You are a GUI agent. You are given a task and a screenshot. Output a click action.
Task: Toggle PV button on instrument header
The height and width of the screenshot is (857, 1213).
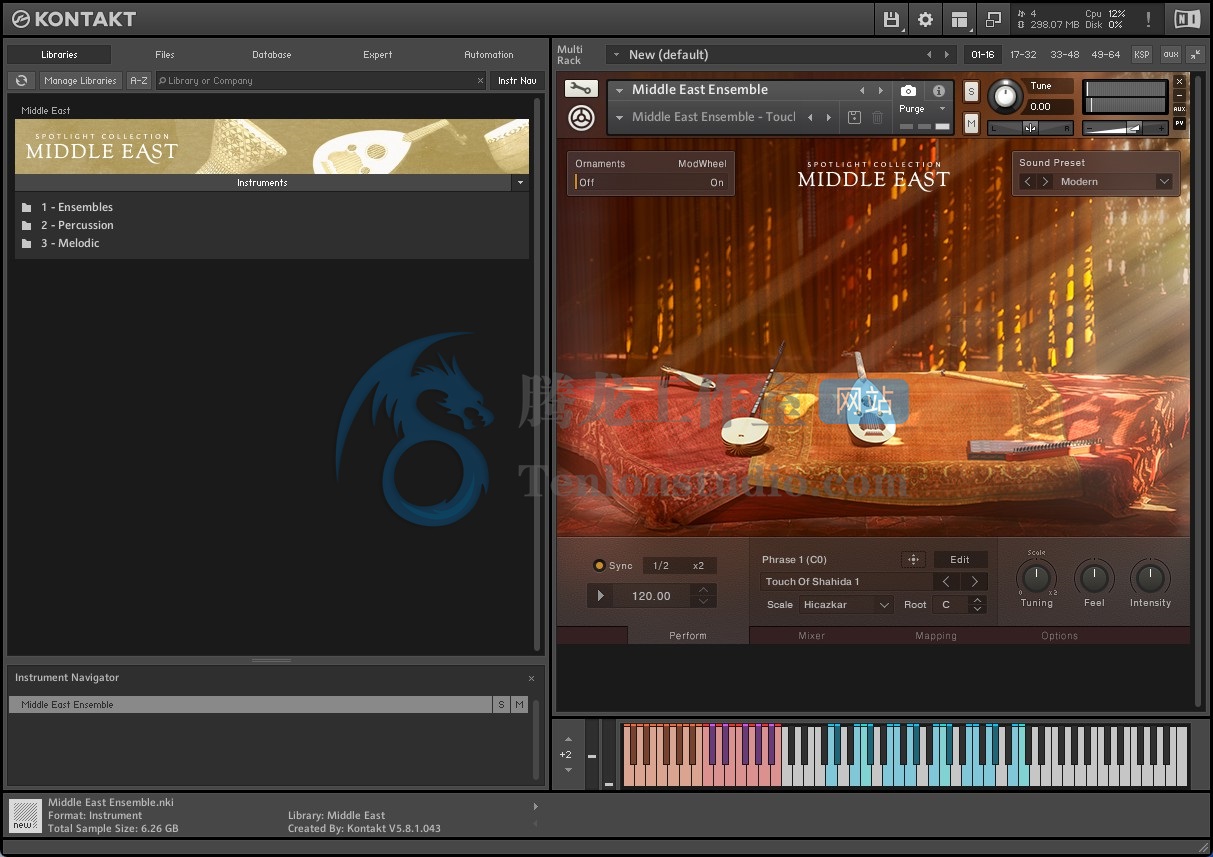[1180, 123]
